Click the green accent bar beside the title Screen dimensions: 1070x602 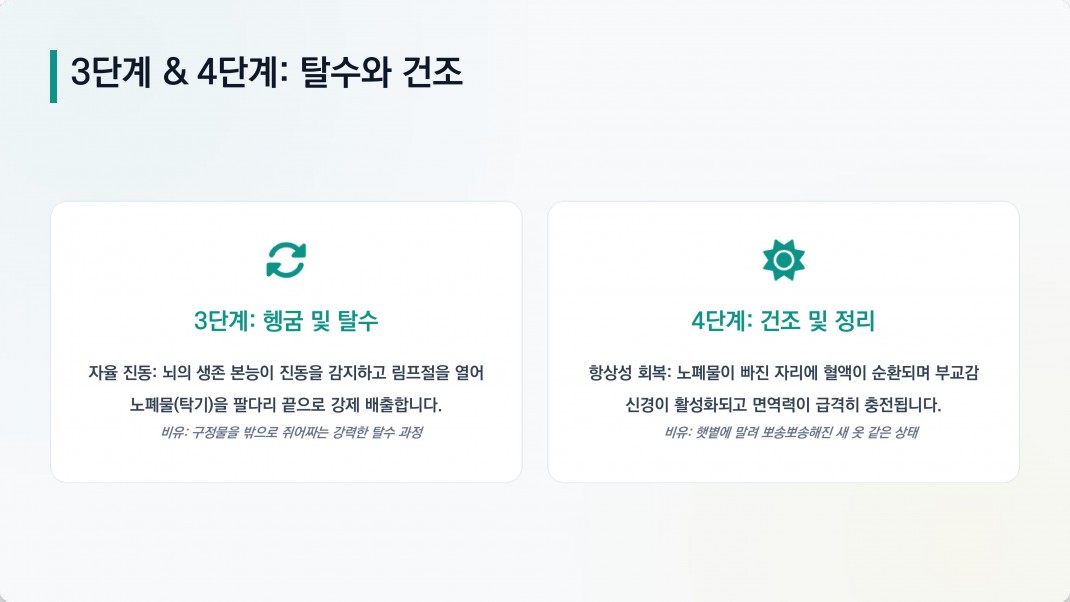tap(53, 76)
